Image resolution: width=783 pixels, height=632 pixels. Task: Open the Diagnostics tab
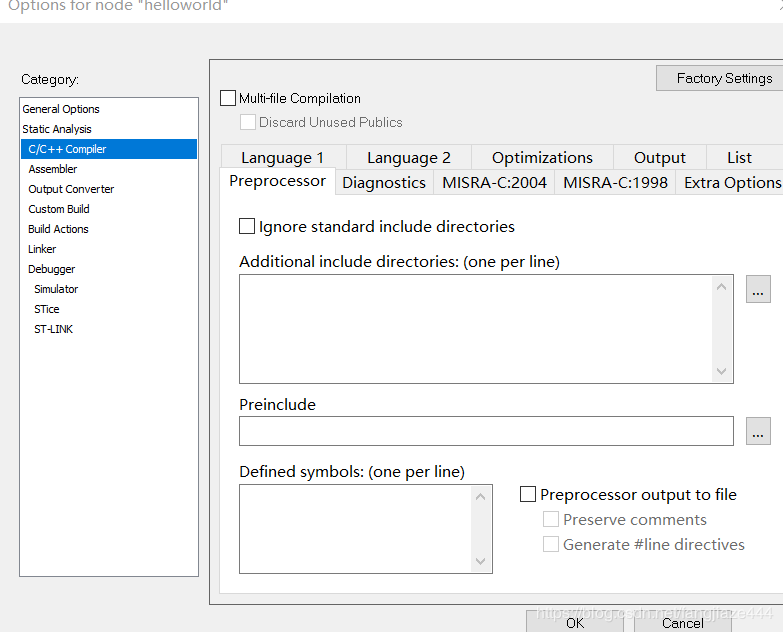click(x=384, y=183)
